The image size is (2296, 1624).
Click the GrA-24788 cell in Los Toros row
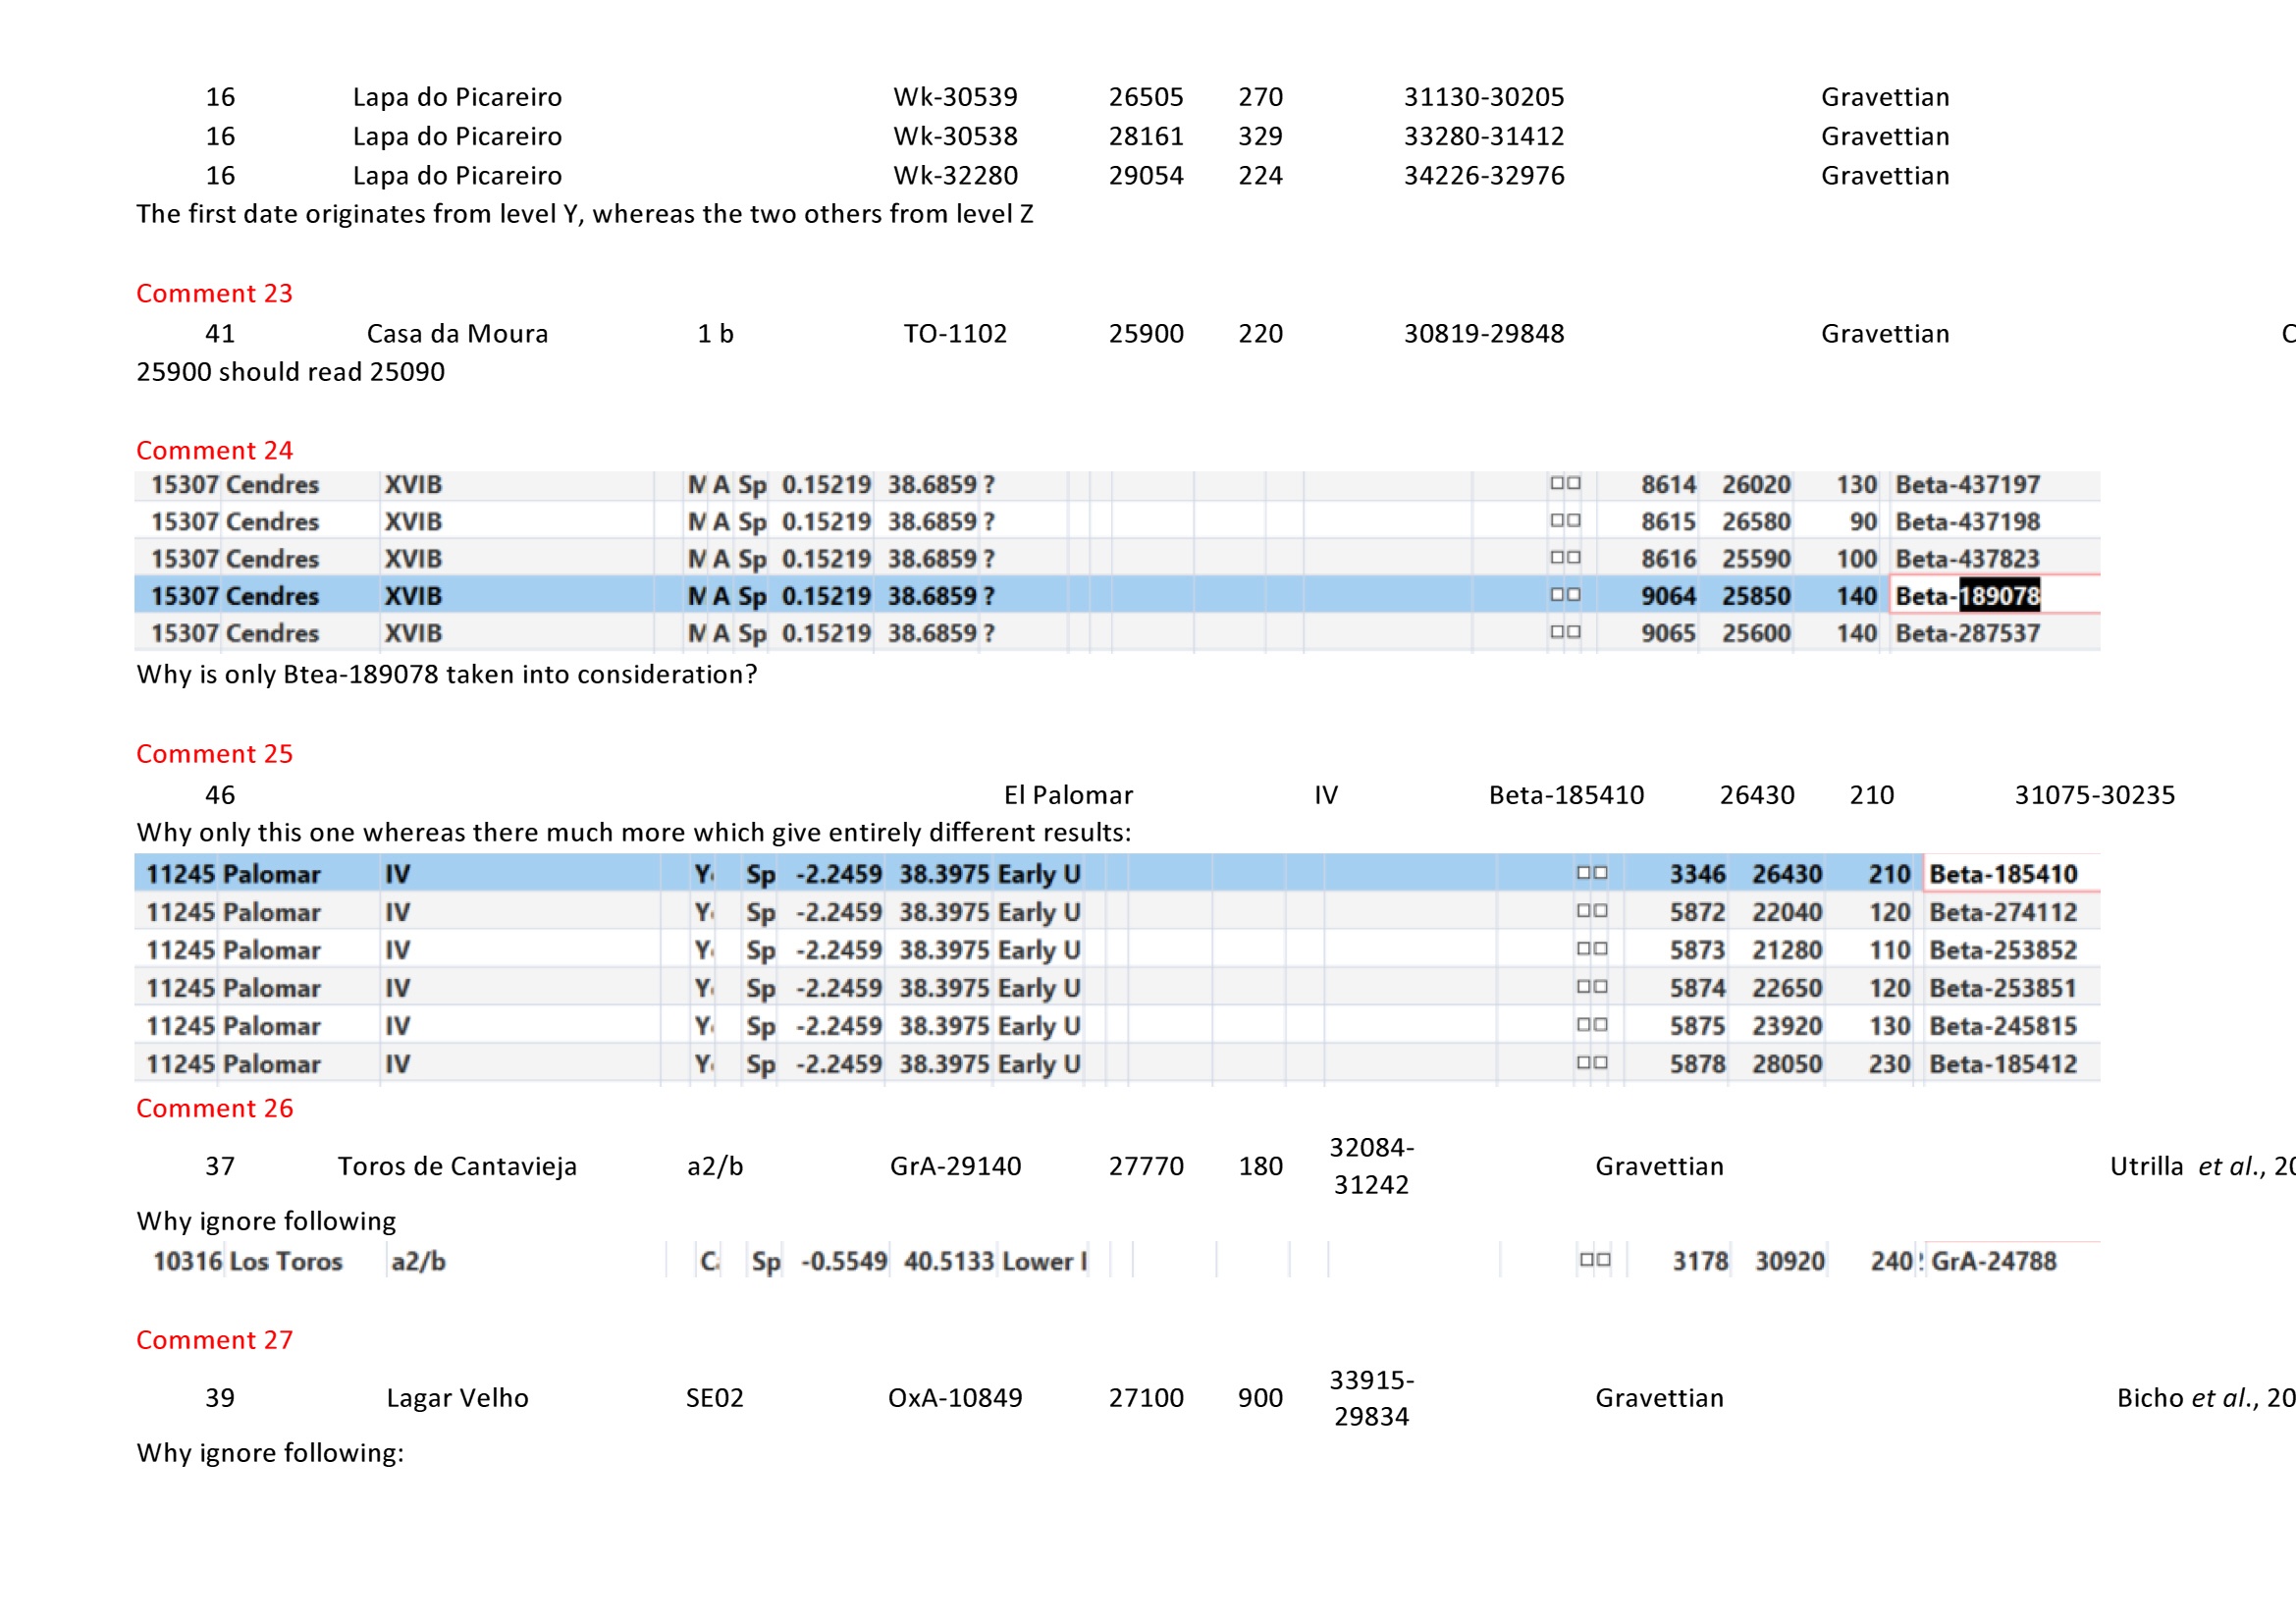[1993, 1261]
